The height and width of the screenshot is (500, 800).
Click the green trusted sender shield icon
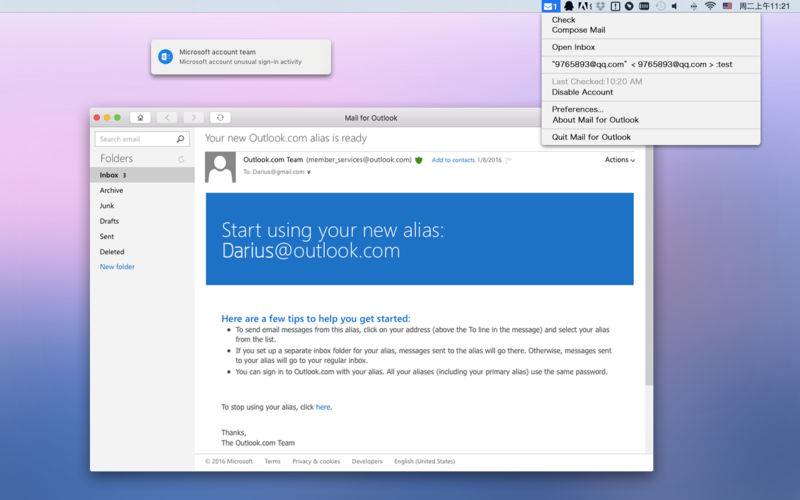click(419, 160)
